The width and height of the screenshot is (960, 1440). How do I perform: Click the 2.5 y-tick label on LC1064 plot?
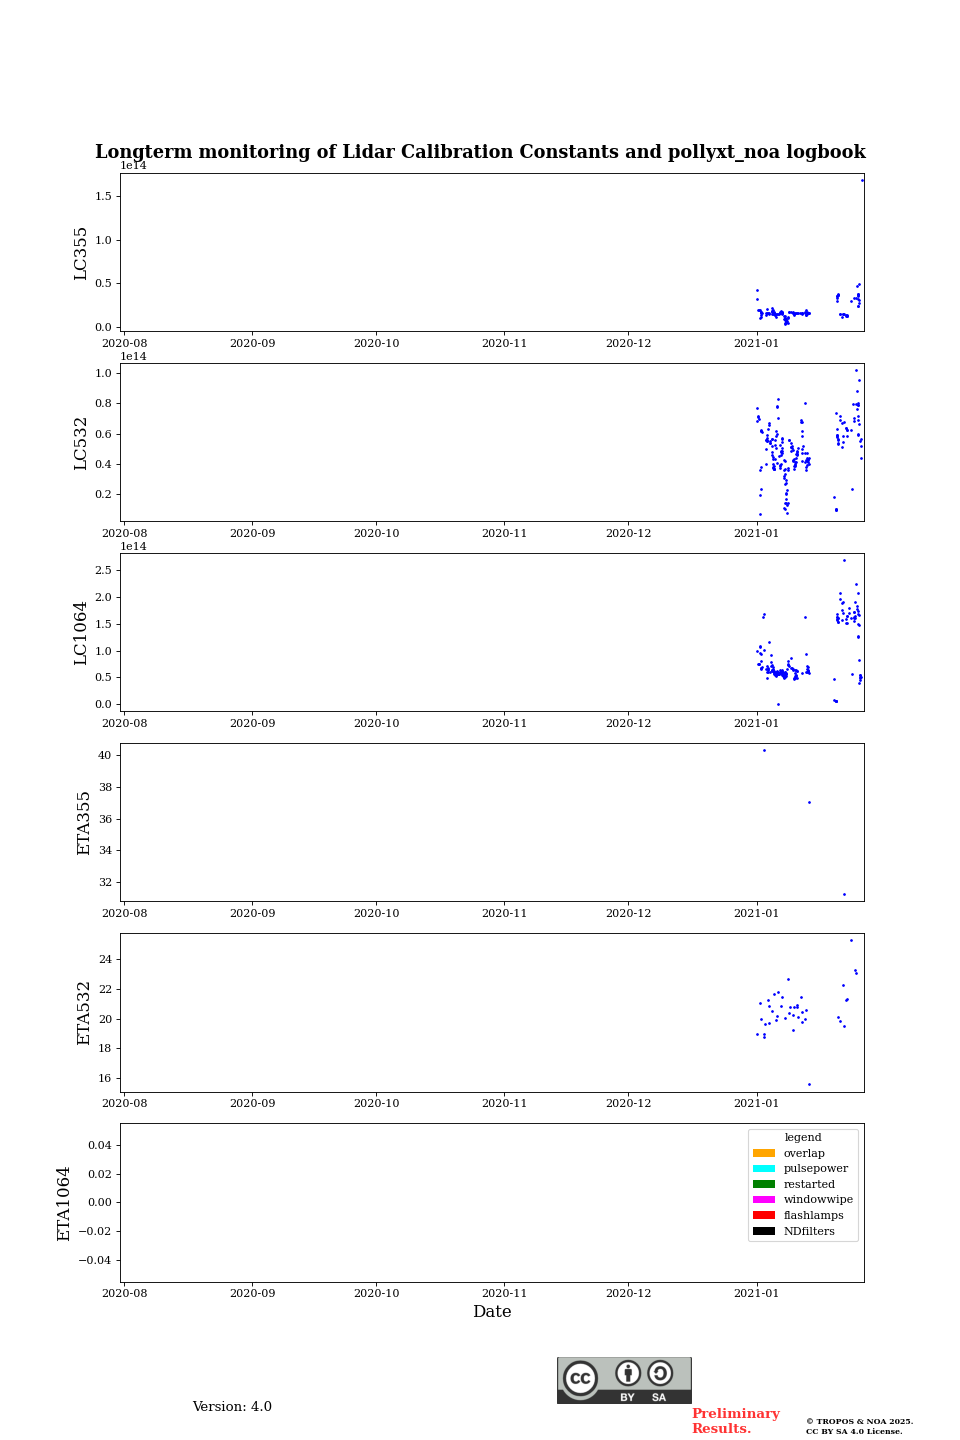(103, 570)
